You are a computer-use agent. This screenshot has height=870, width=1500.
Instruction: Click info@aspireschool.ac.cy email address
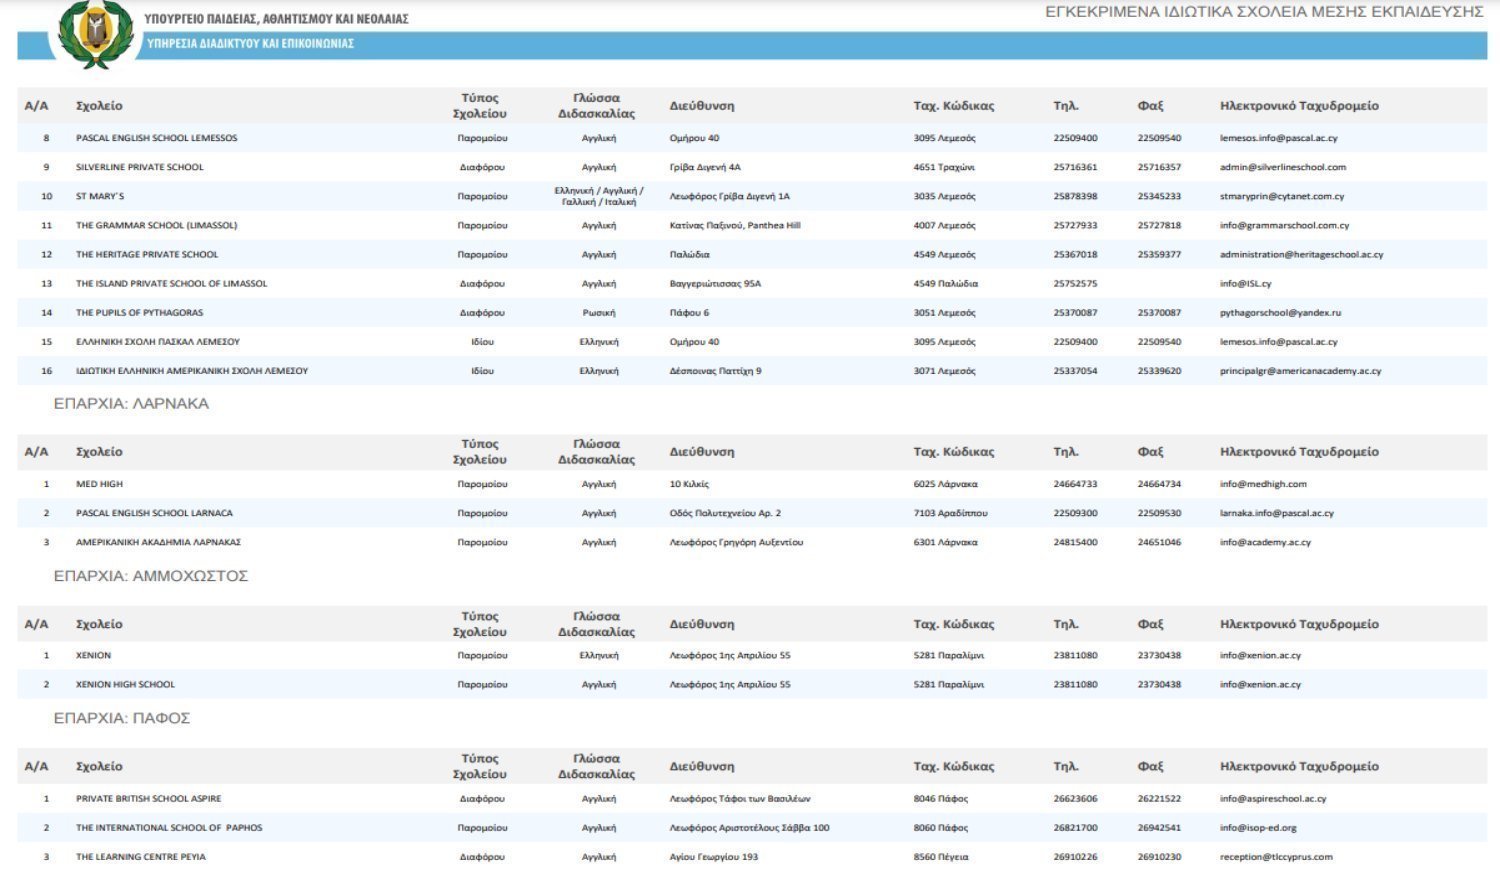click(1273, 798)
